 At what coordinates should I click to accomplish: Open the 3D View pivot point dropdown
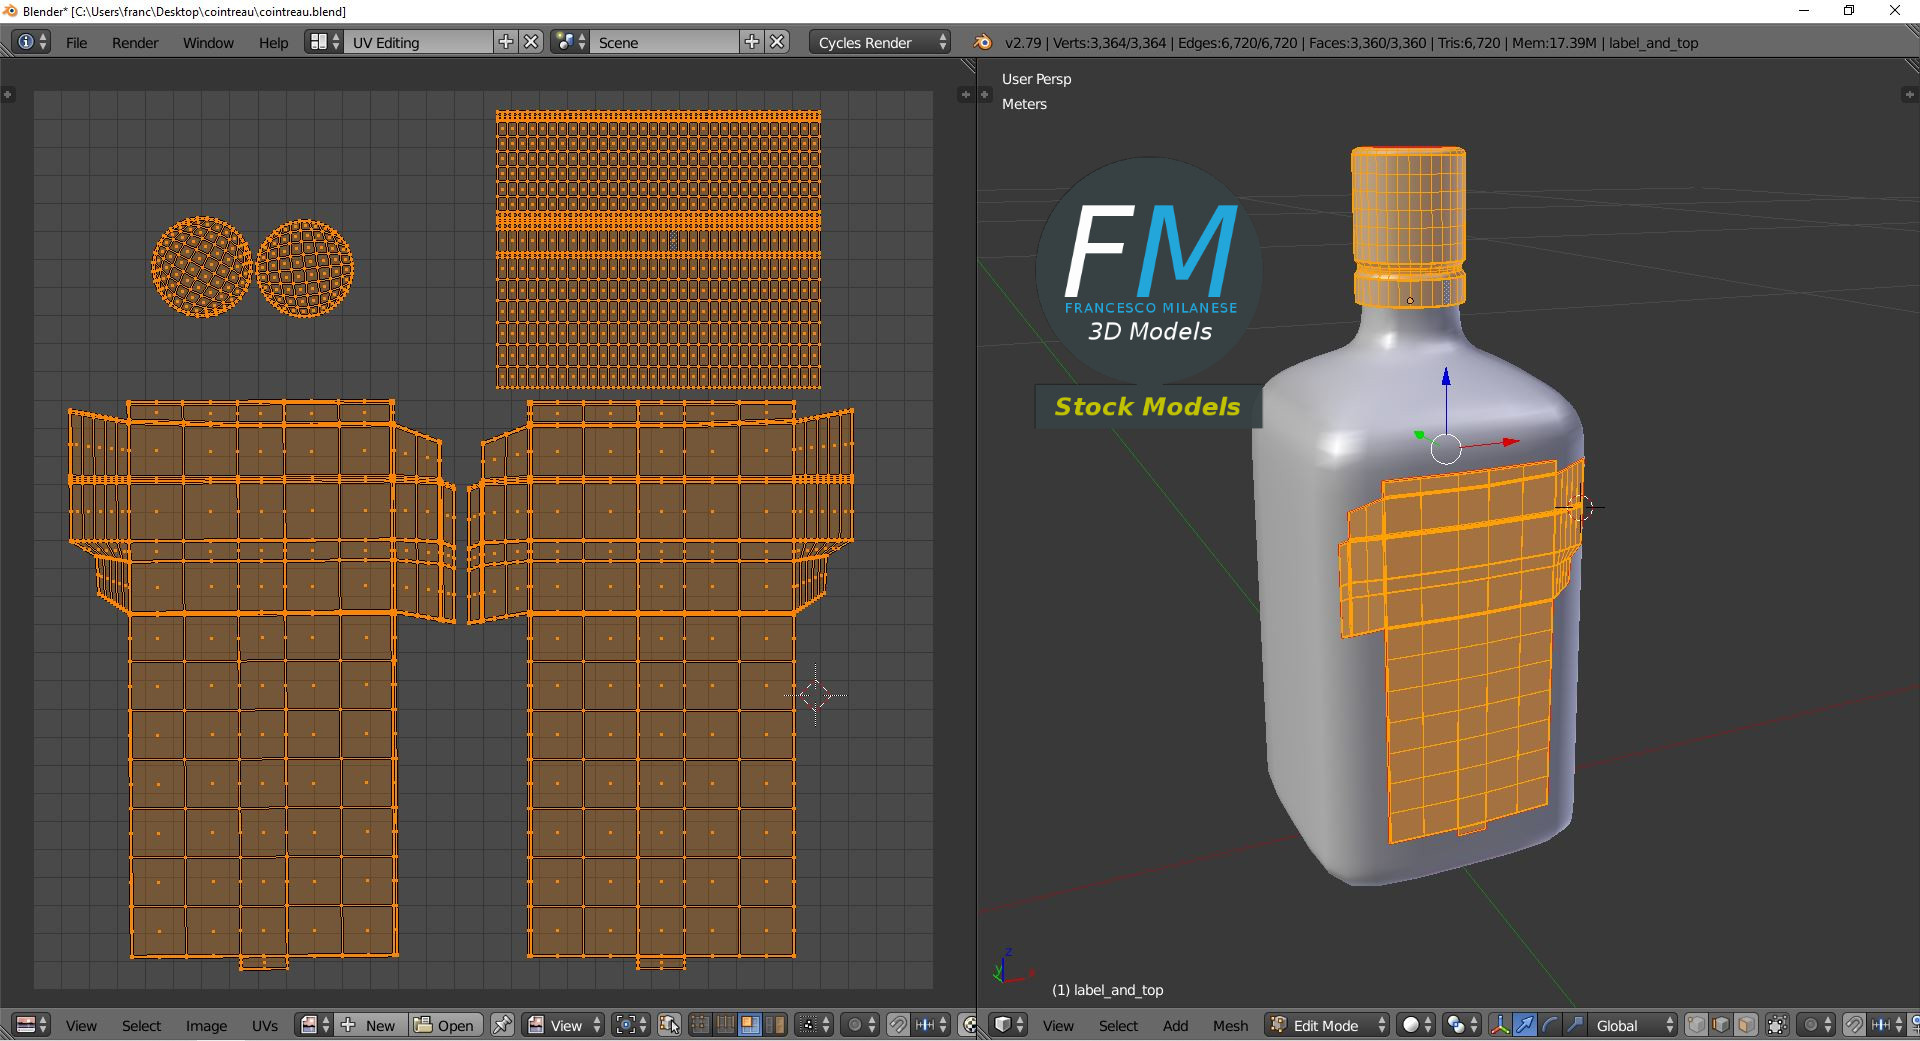point(1461,1025)
